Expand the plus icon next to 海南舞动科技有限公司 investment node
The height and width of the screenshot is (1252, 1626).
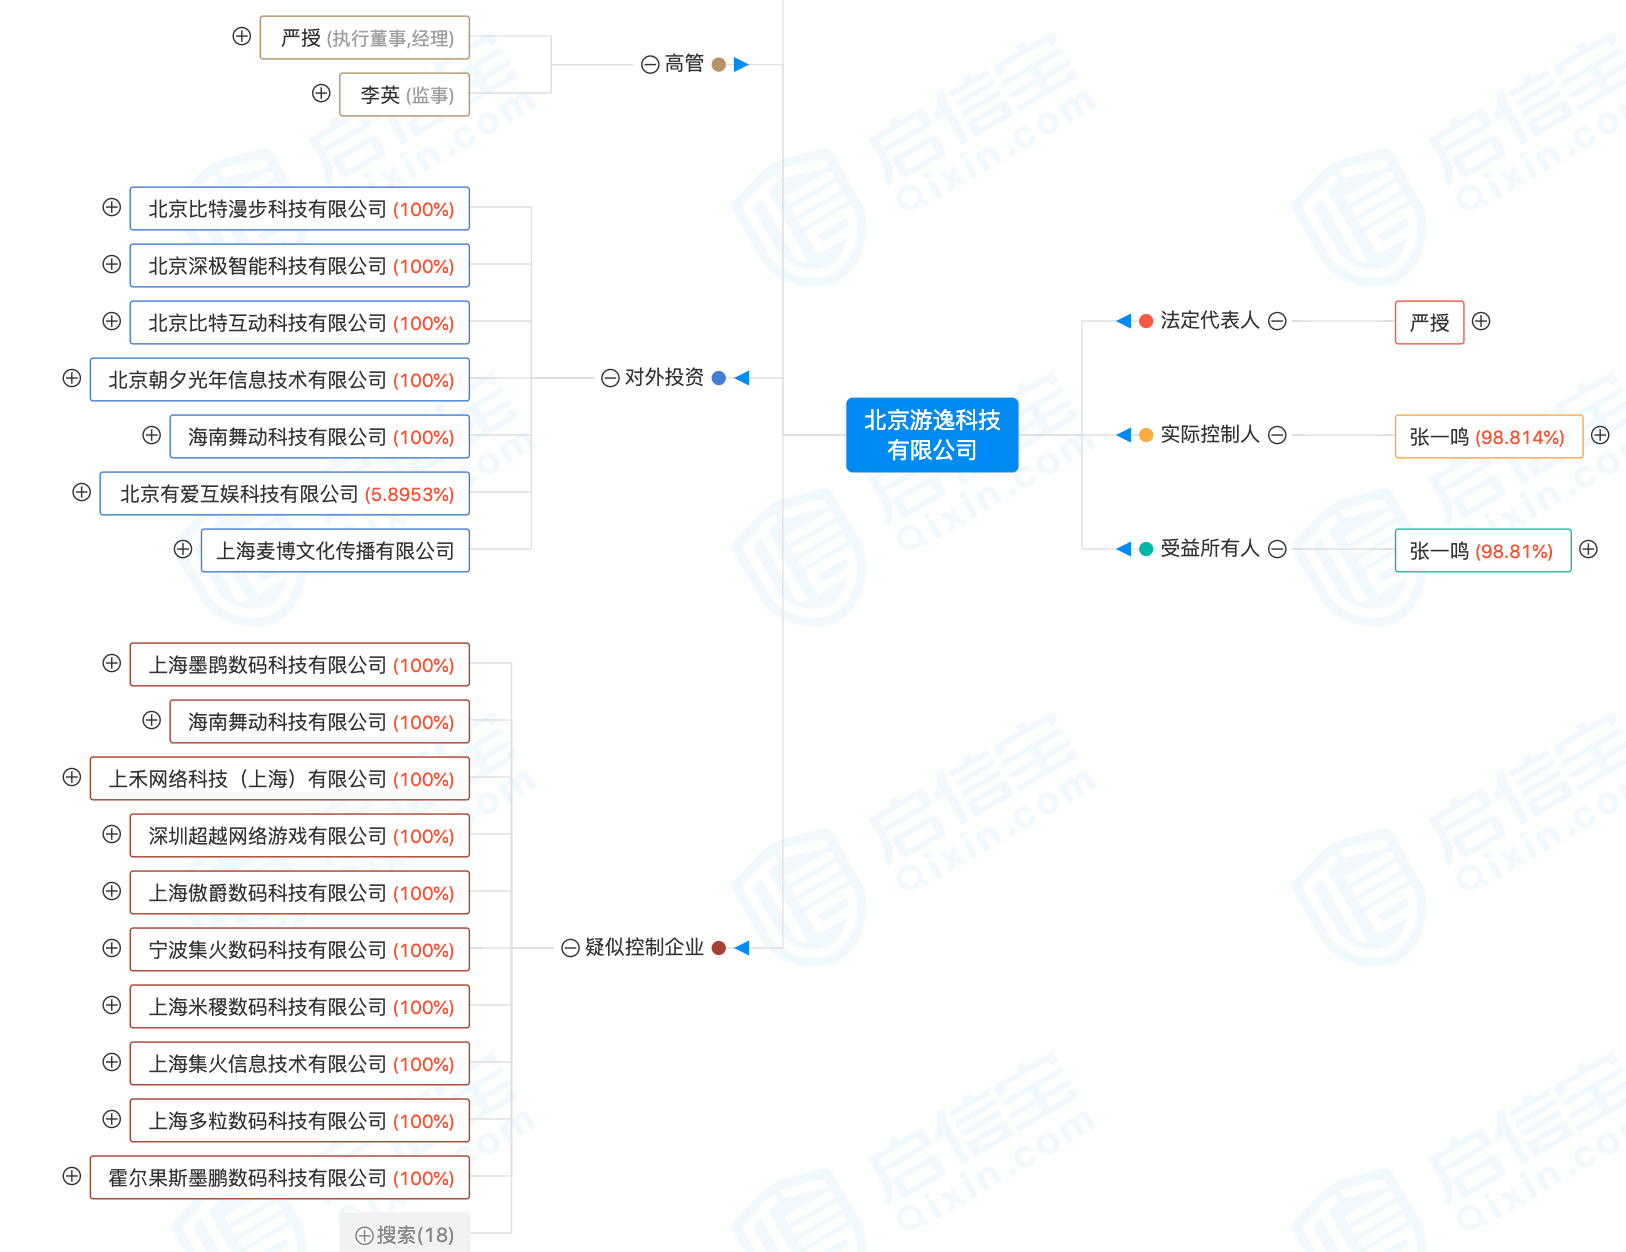[x=151, y=435]
